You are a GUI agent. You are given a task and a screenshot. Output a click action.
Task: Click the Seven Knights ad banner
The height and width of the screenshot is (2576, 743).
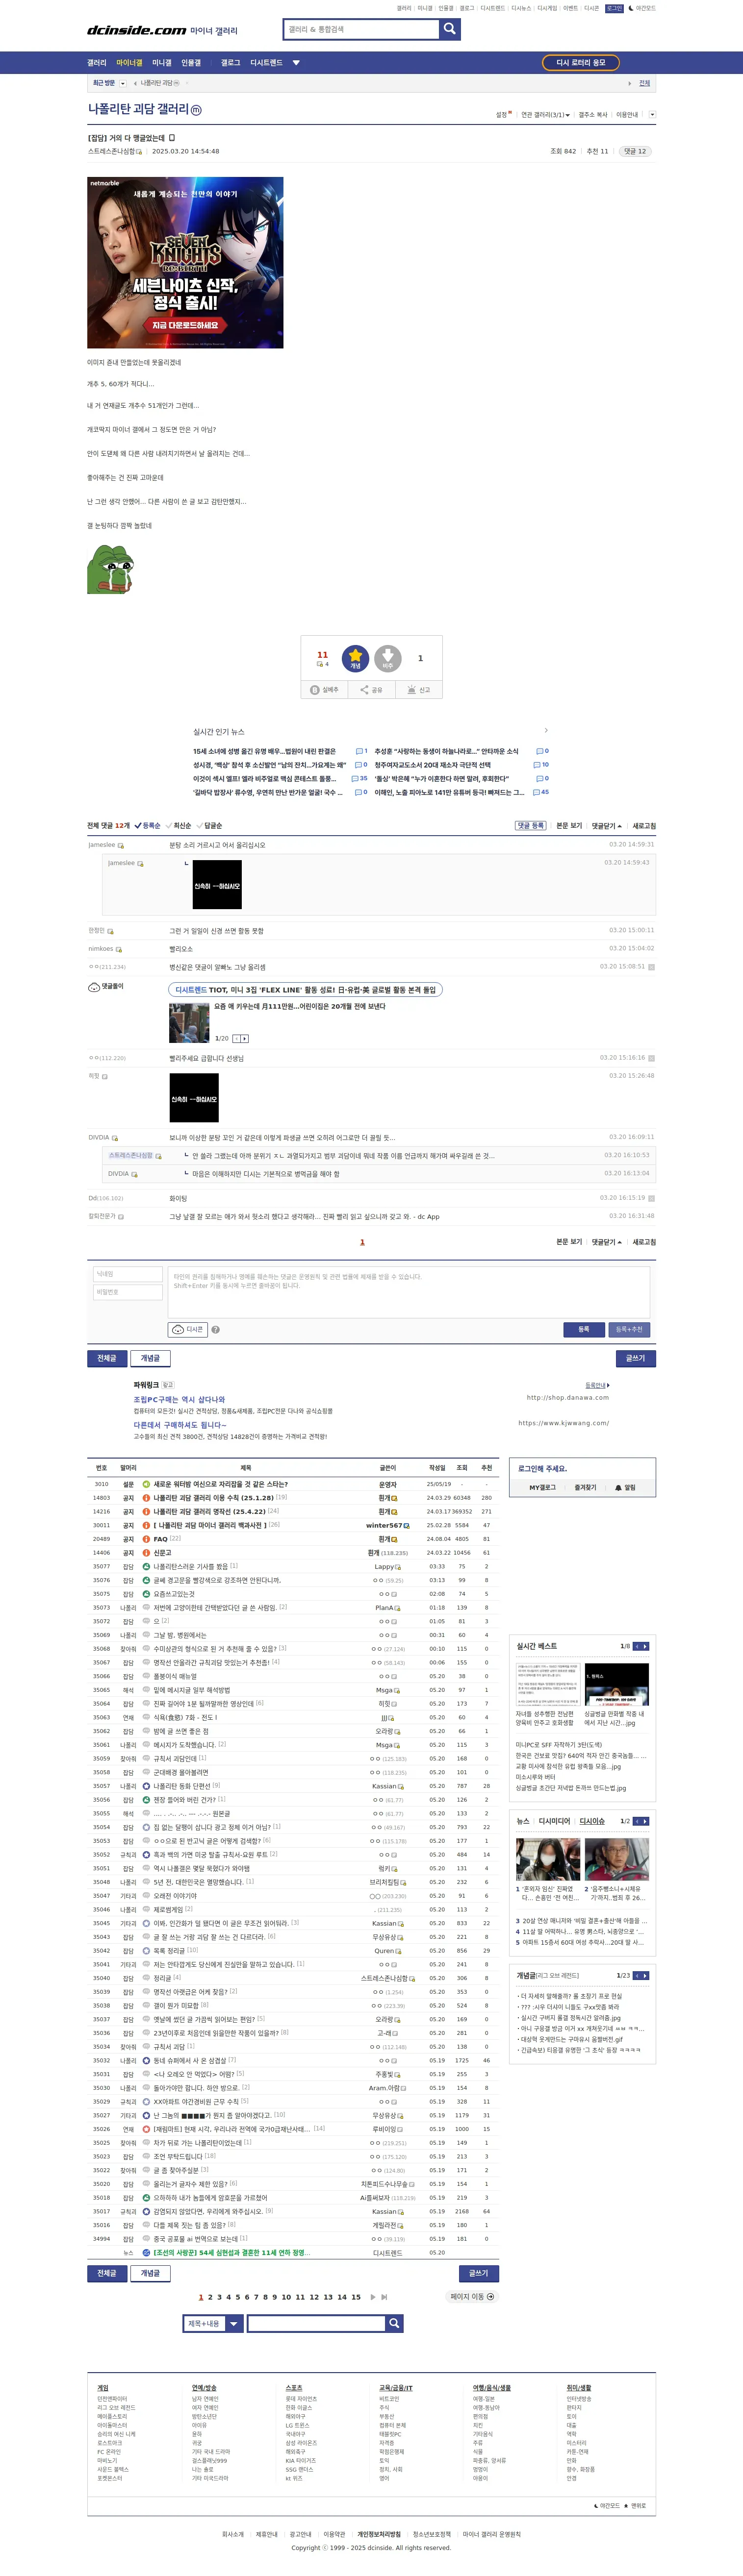click(185, 263)
